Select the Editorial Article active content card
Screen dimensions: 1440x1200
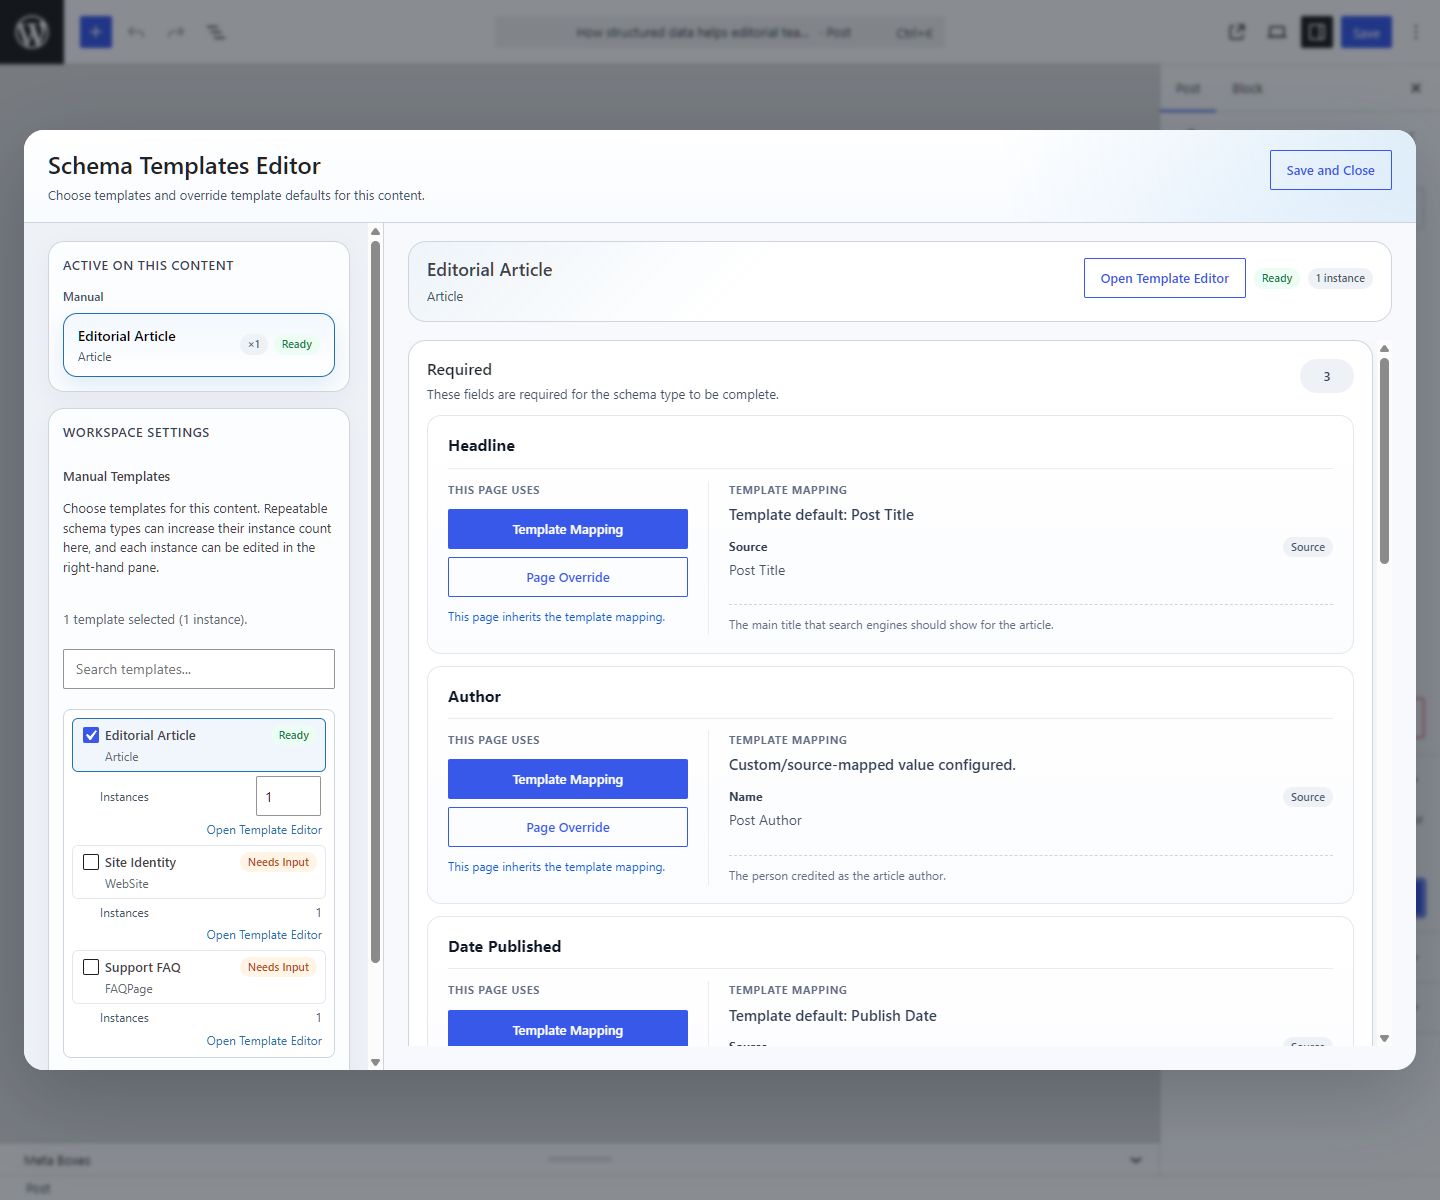coord(199,345)
